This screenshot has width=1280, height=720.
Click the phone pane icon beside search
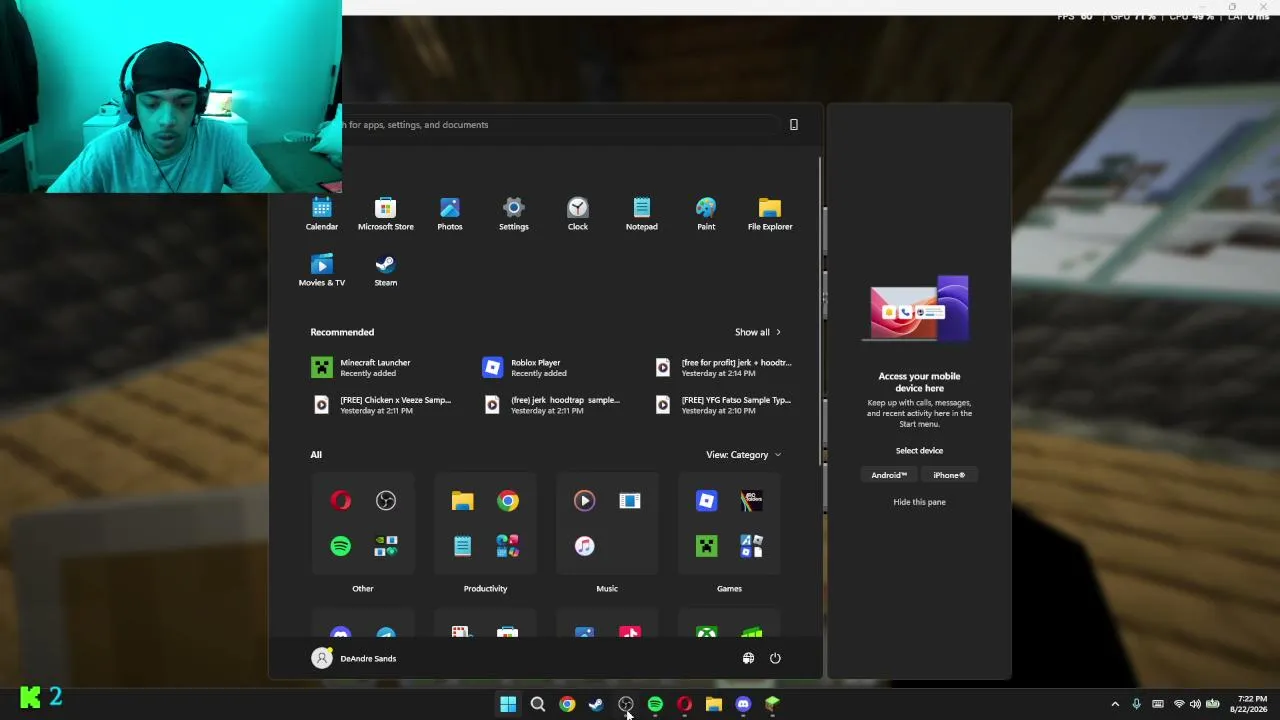pyautogui.click(x=794, y=125)
